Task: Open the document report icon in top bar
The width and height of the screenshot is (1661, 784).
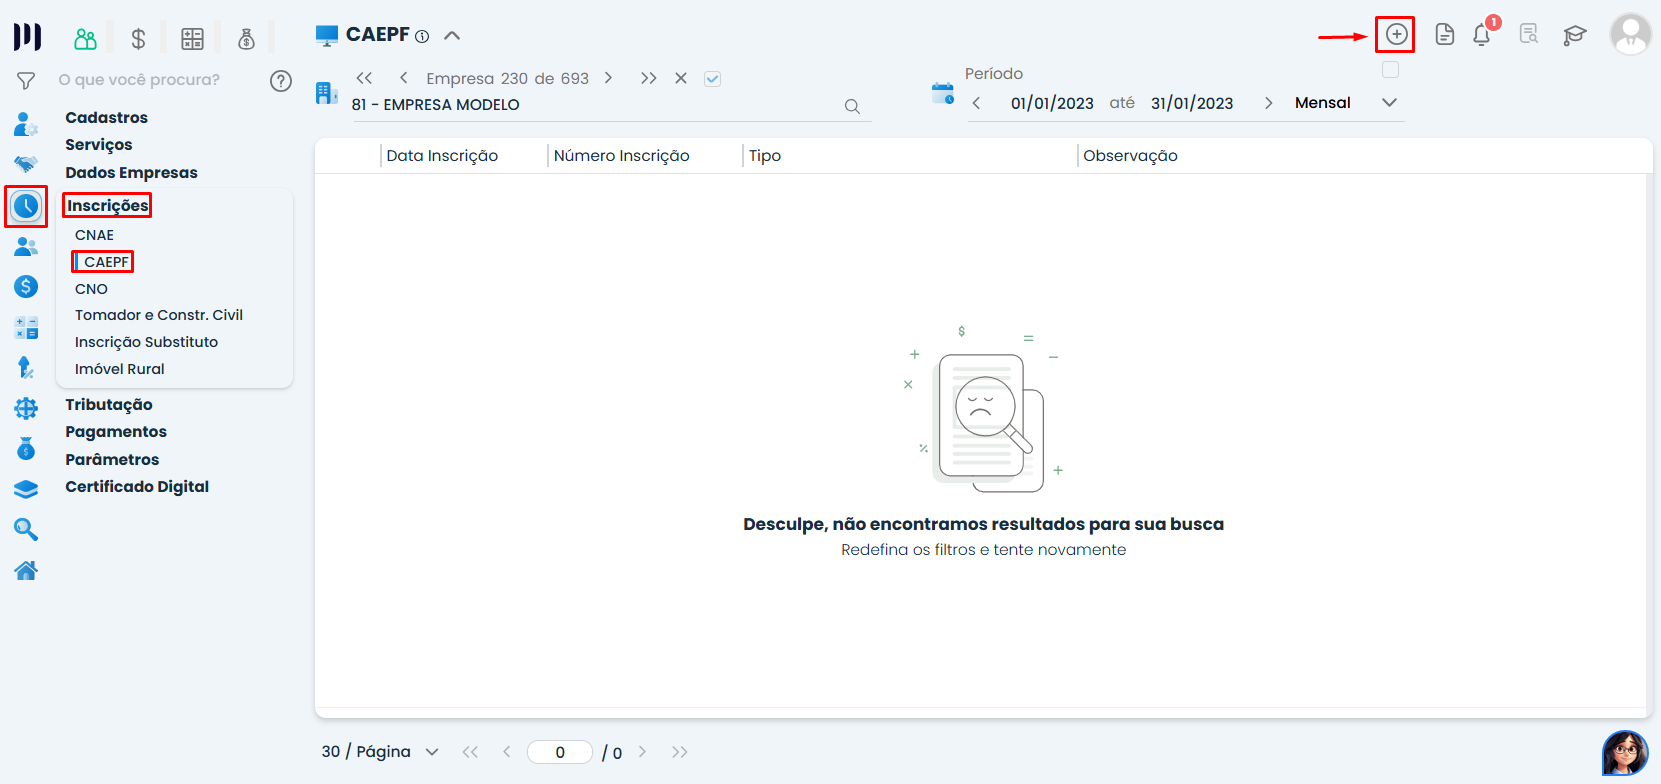Action: coord(1444,35)
